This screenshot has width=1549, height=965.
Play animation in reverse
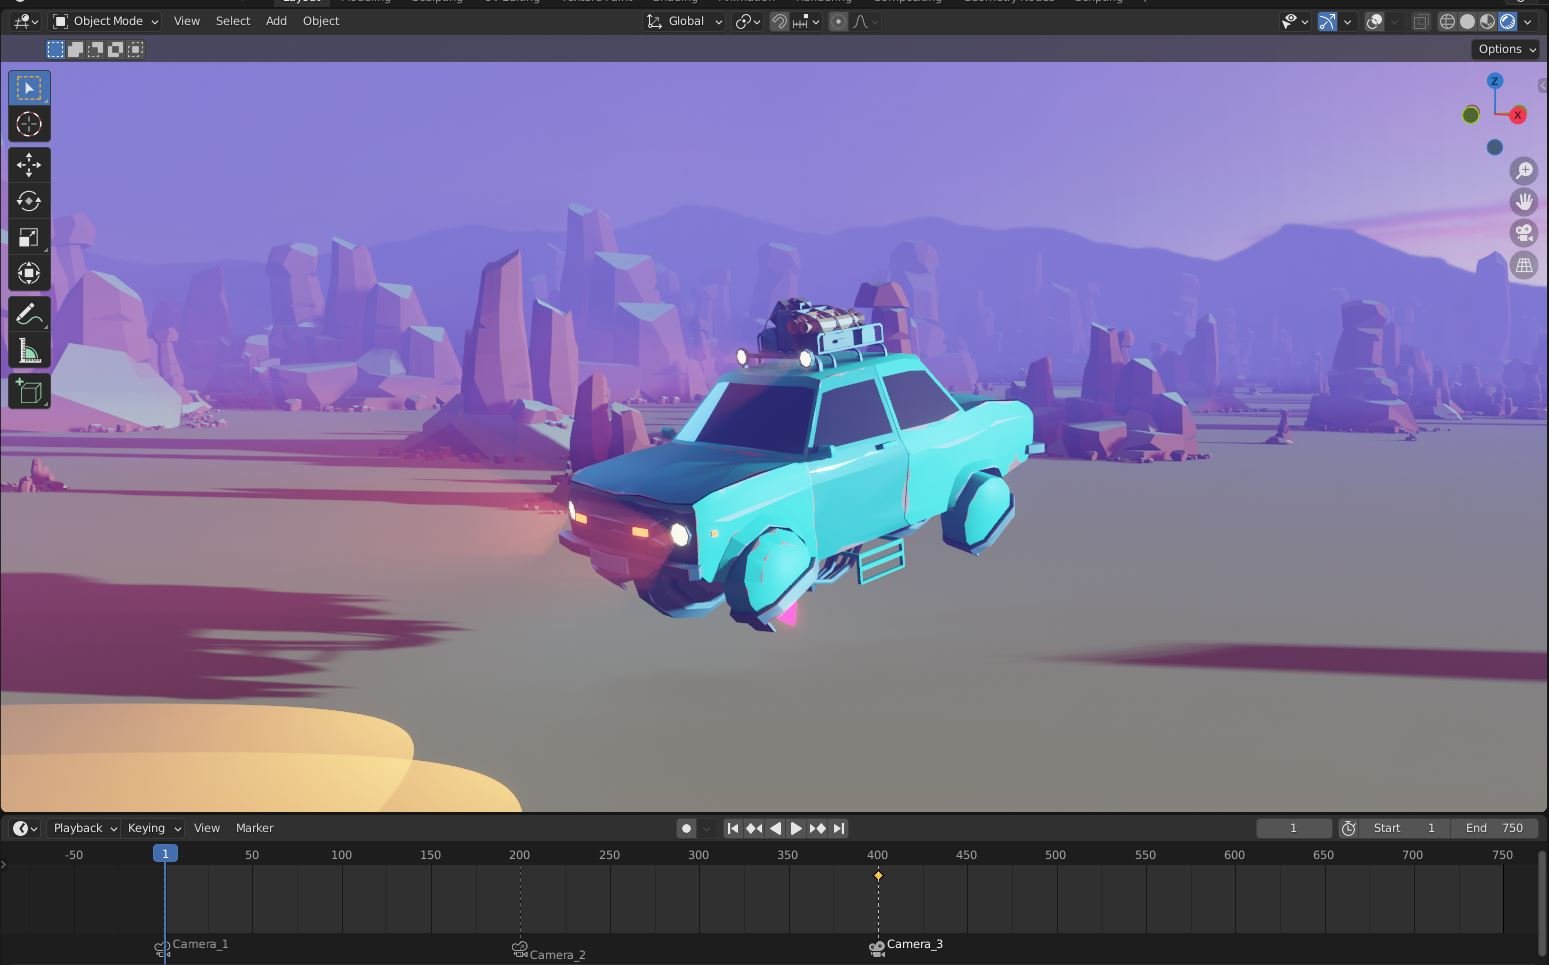775,828
